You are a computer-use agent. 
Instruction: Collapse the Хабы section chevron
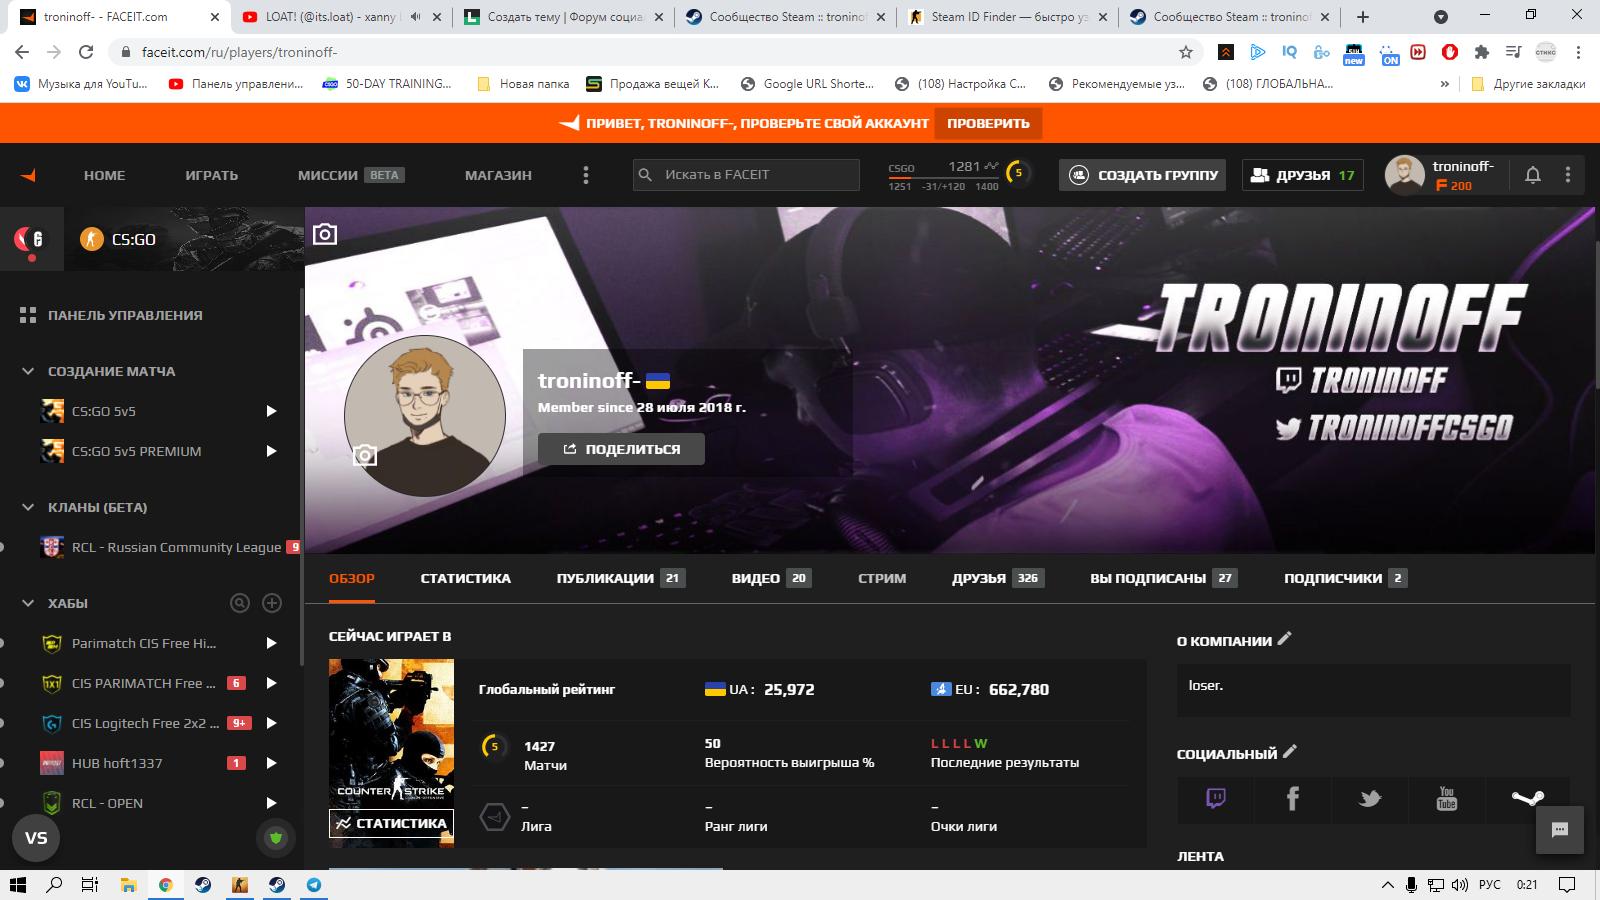pos(28,603)
